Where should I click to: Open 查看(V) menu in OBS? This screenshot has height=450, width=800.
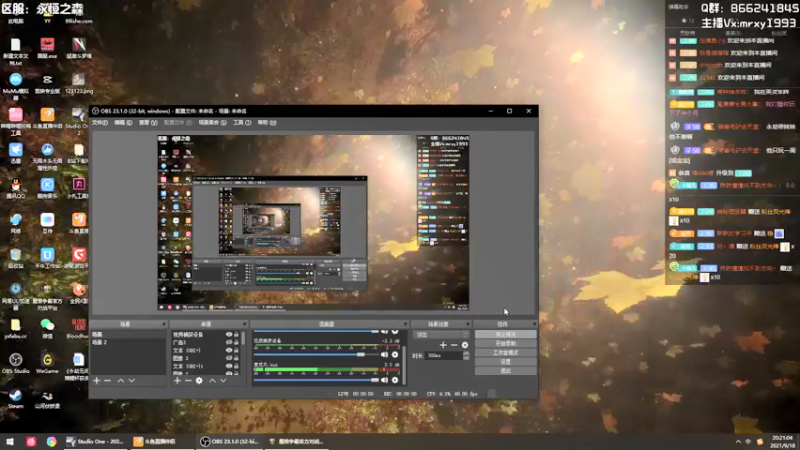(148, 122)
